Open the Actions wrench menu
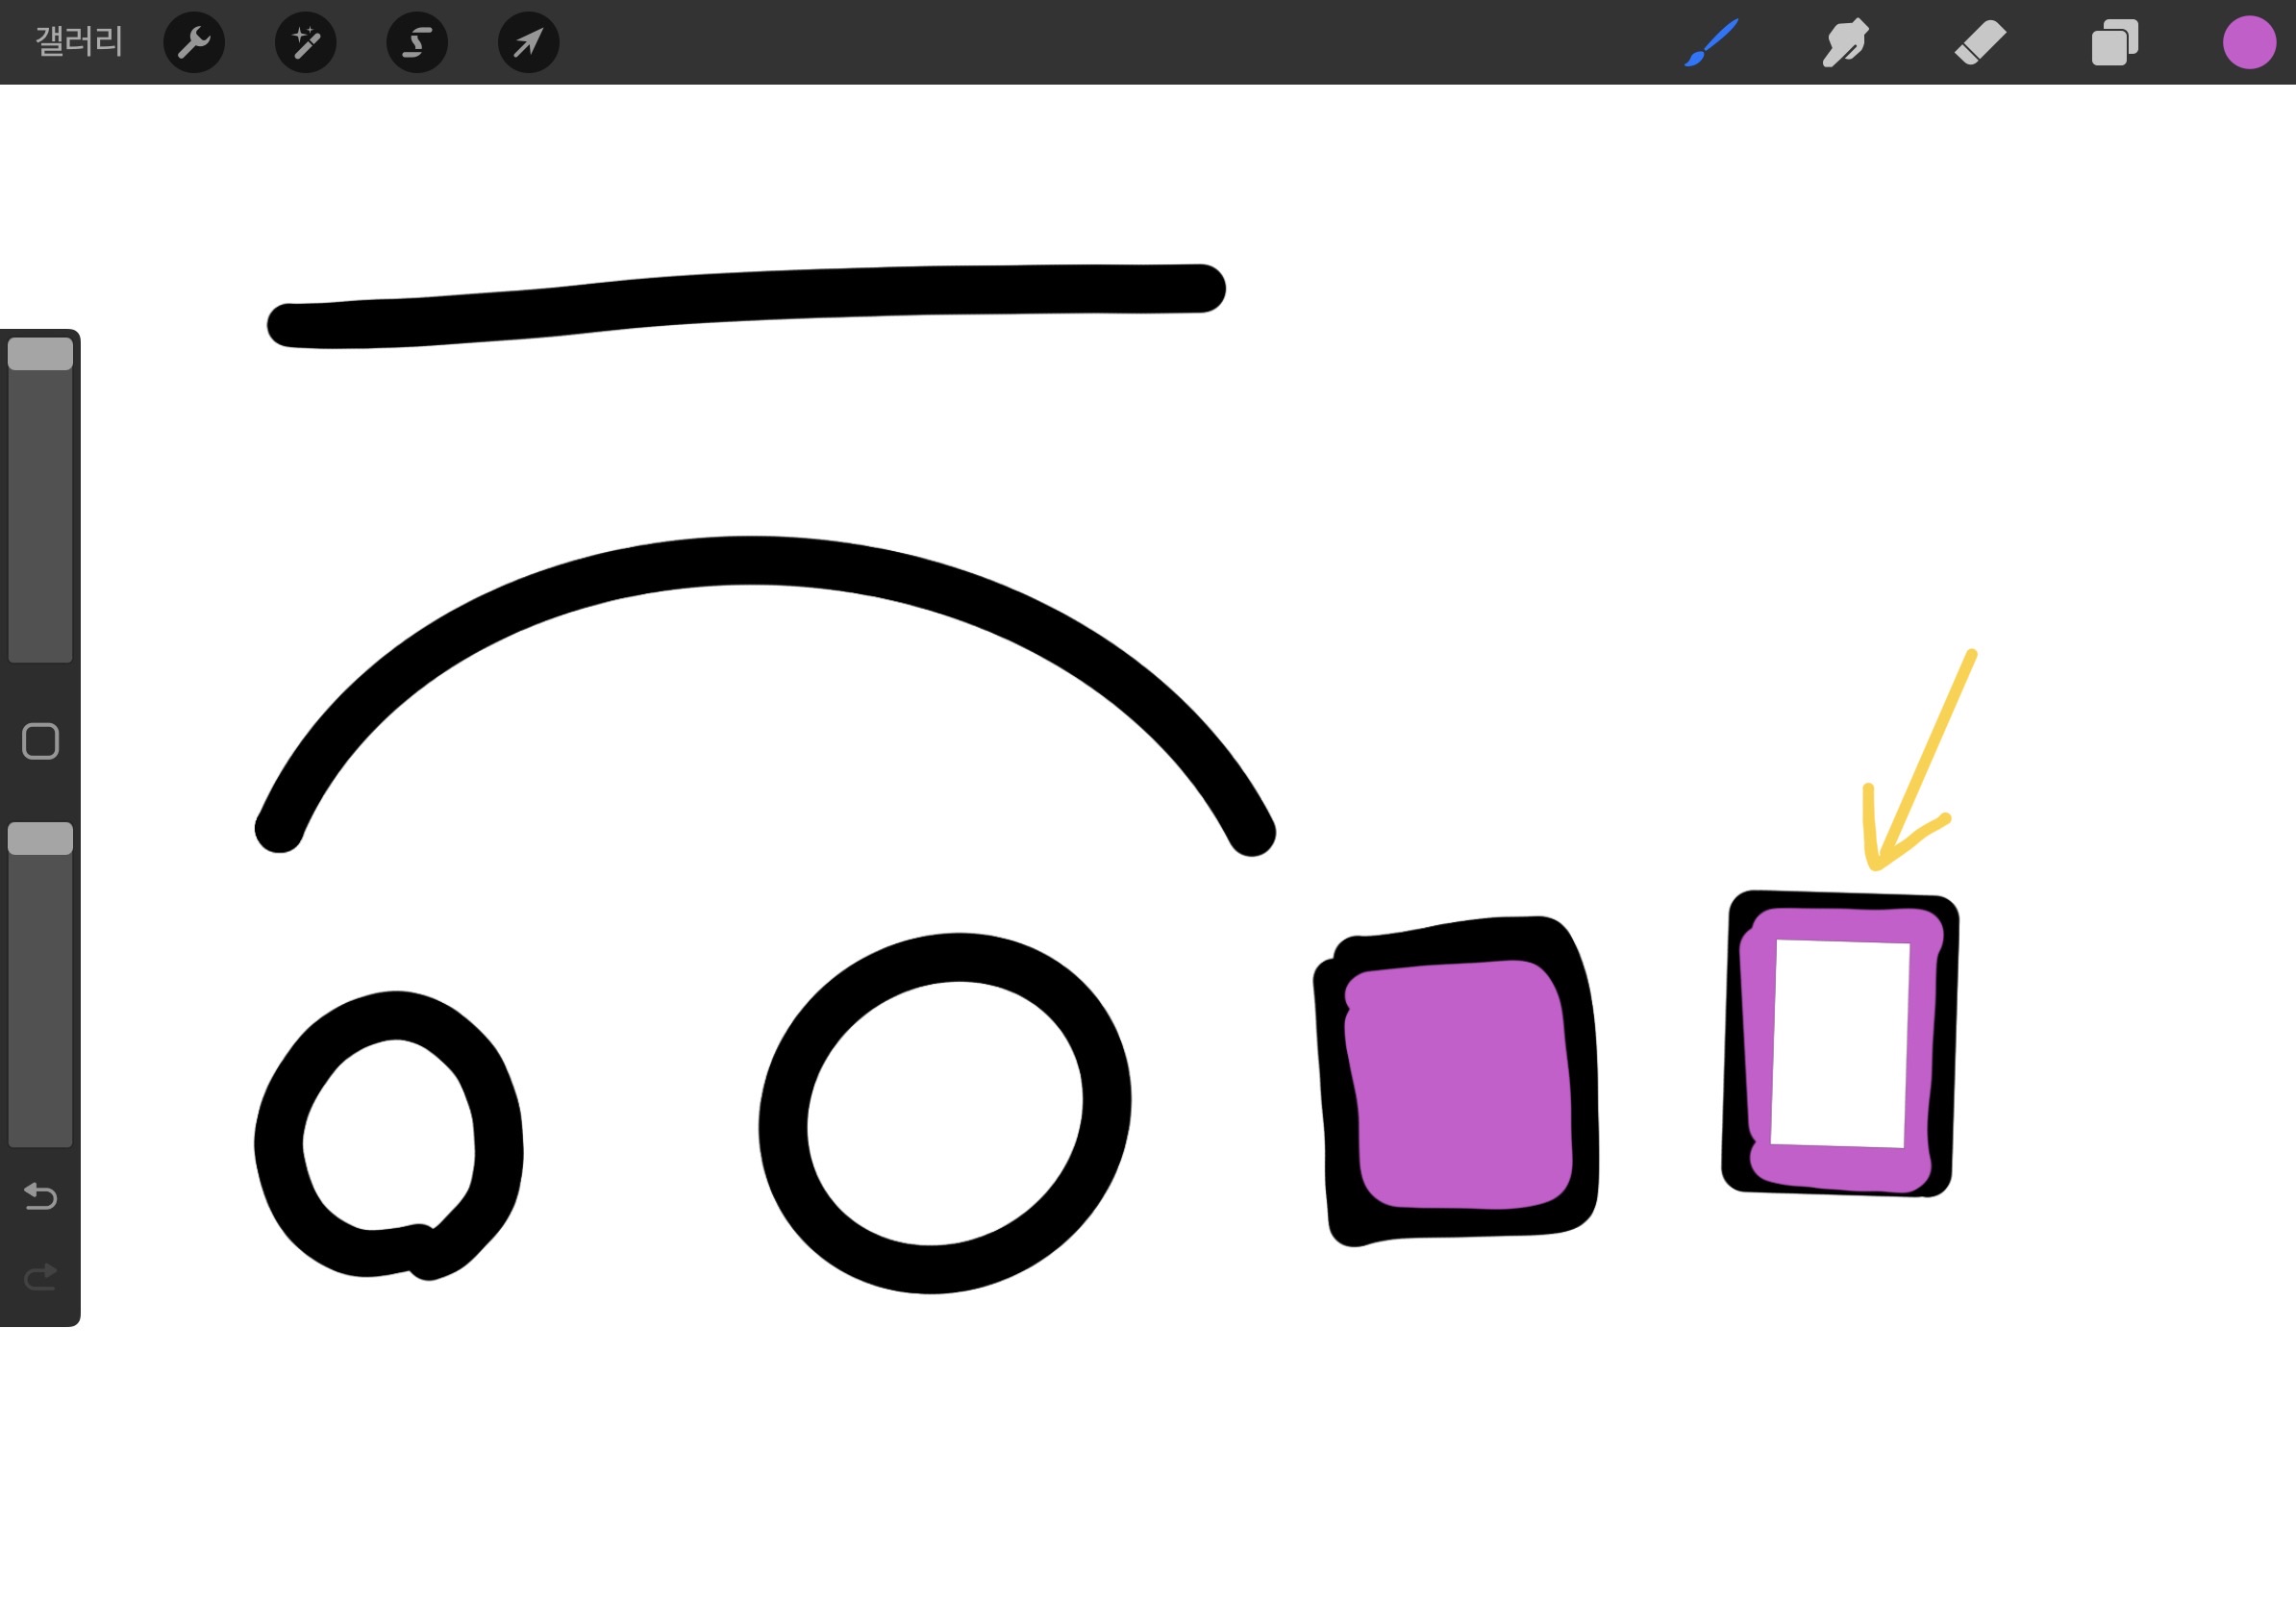The height and width of the screenshot is (1604, 2296). [x=194, y=42]
